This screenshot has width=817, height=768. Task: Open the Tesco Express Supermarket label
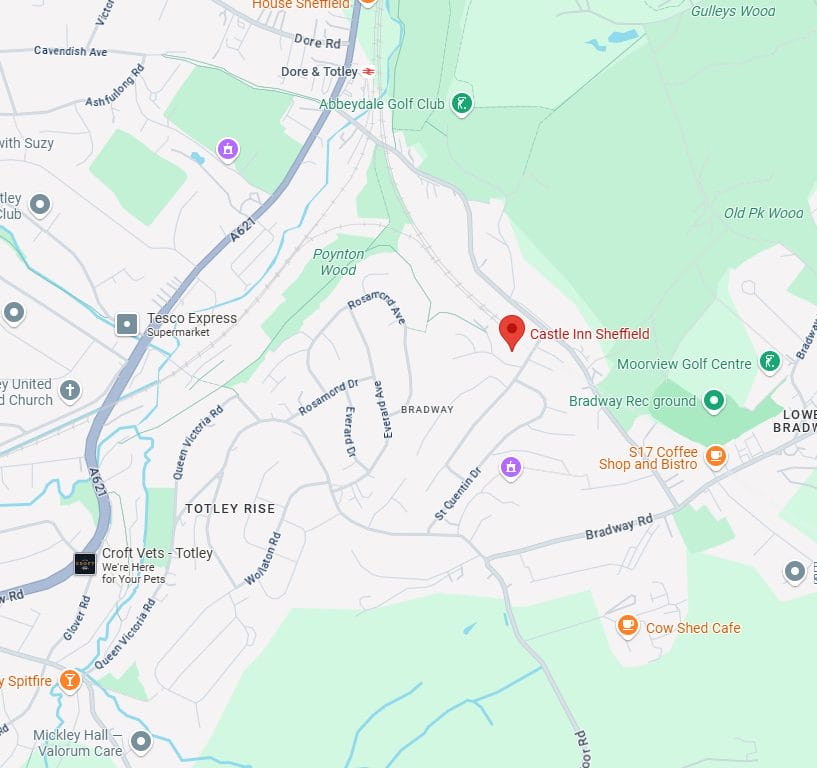191,325
